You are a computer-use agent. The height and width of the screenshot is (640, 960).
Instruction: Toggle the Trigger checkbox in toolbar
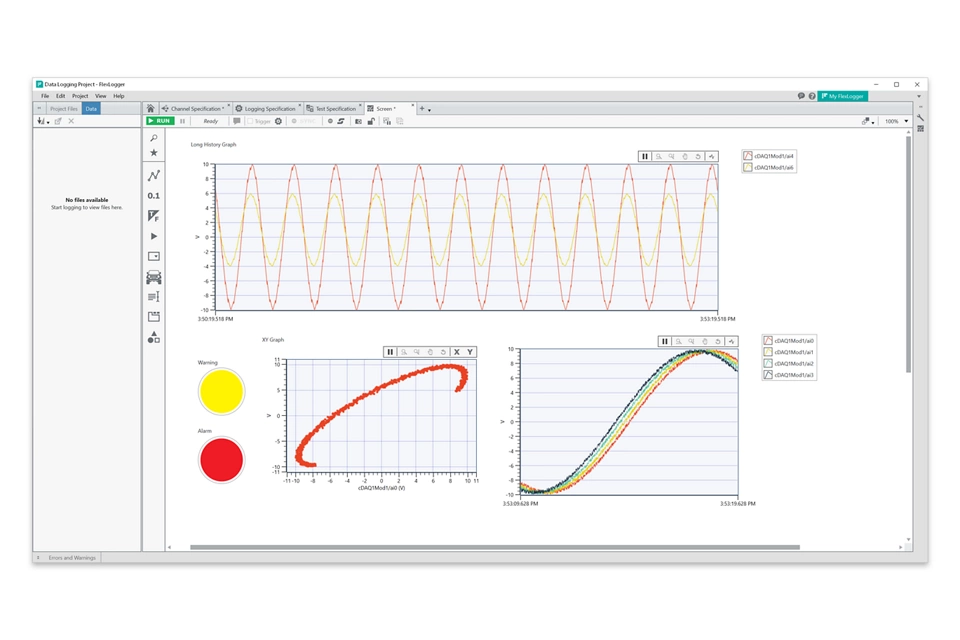[x=250, y=121]
